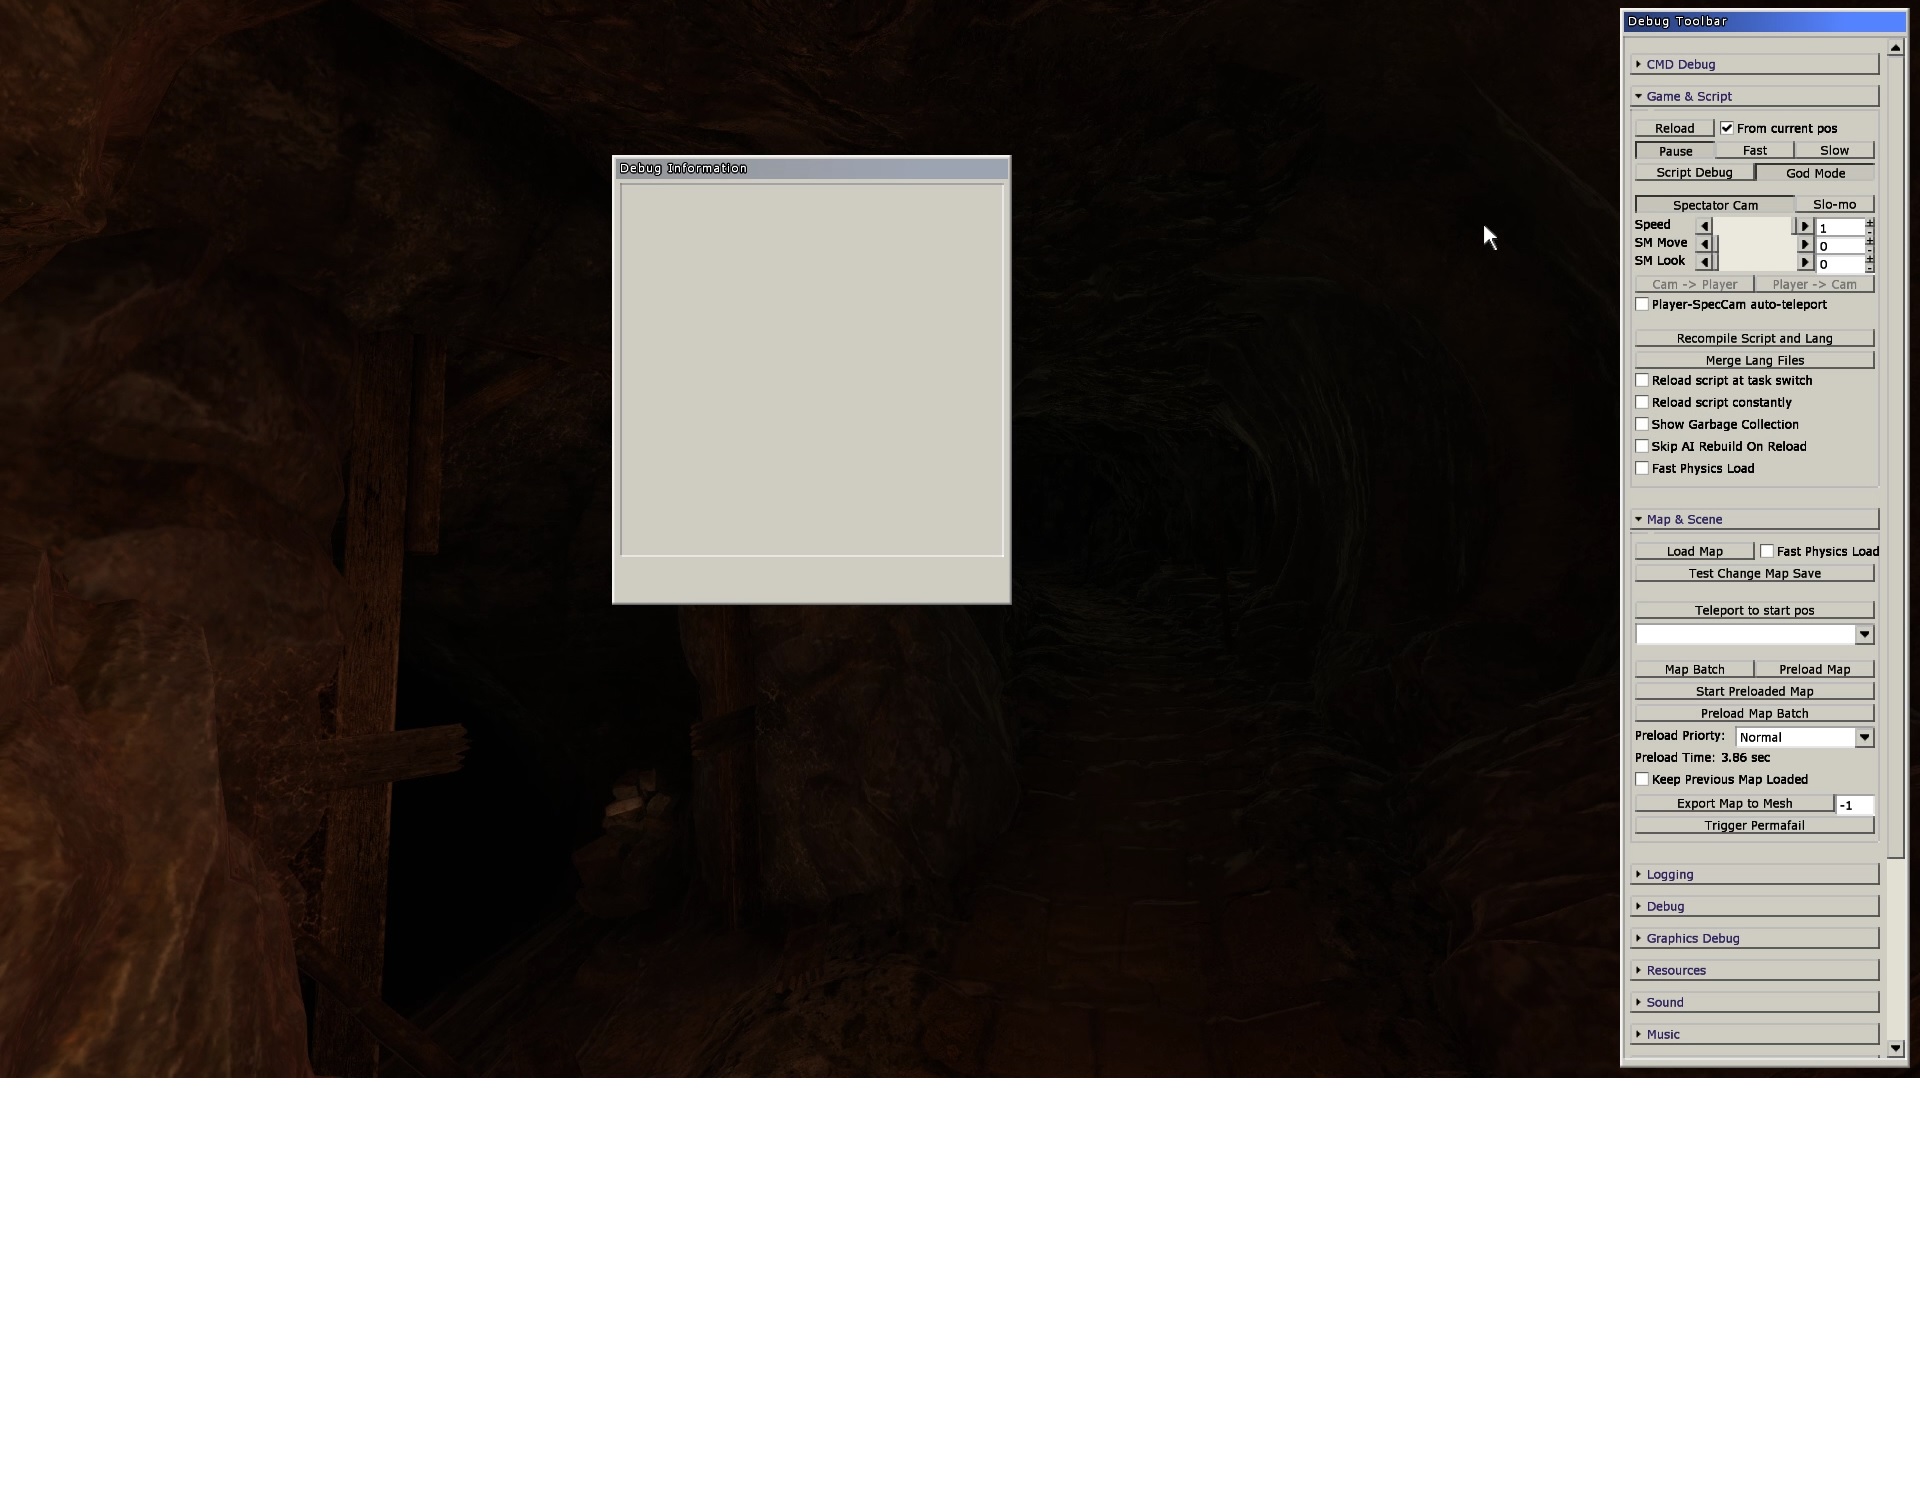Click the SM Move left arrow
Viewport: 1920px width, 1500px height.
click(1705, 244)
